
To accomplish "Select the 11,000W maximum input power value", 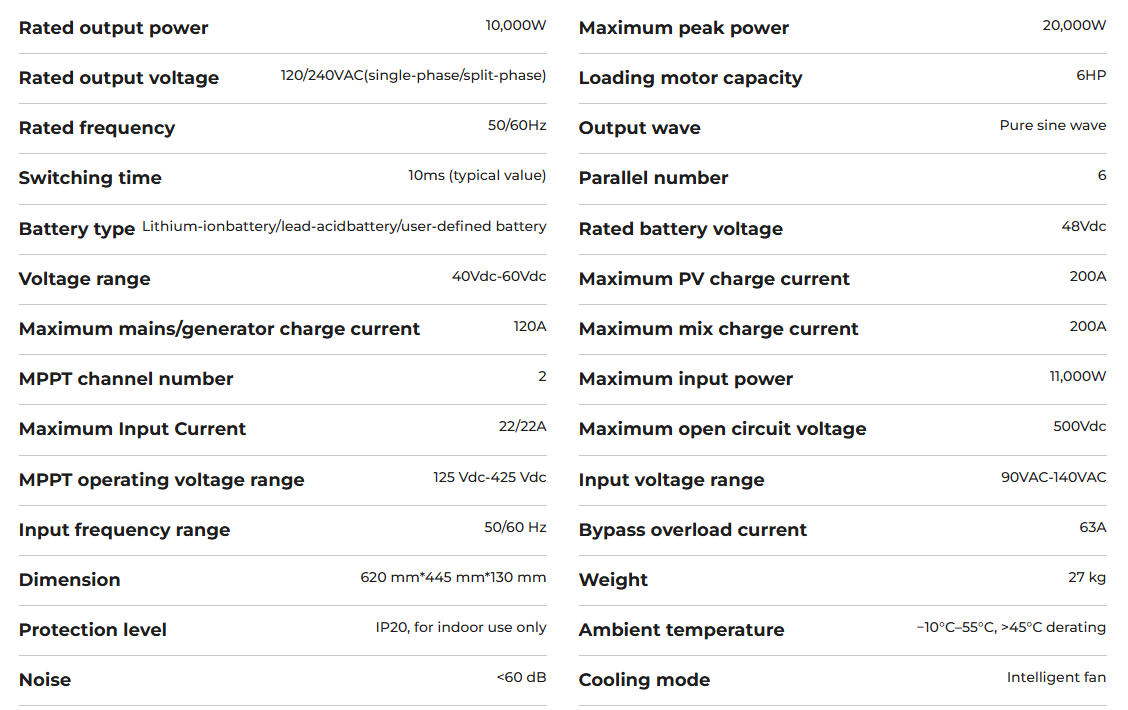I will [x=1078, y=376].
